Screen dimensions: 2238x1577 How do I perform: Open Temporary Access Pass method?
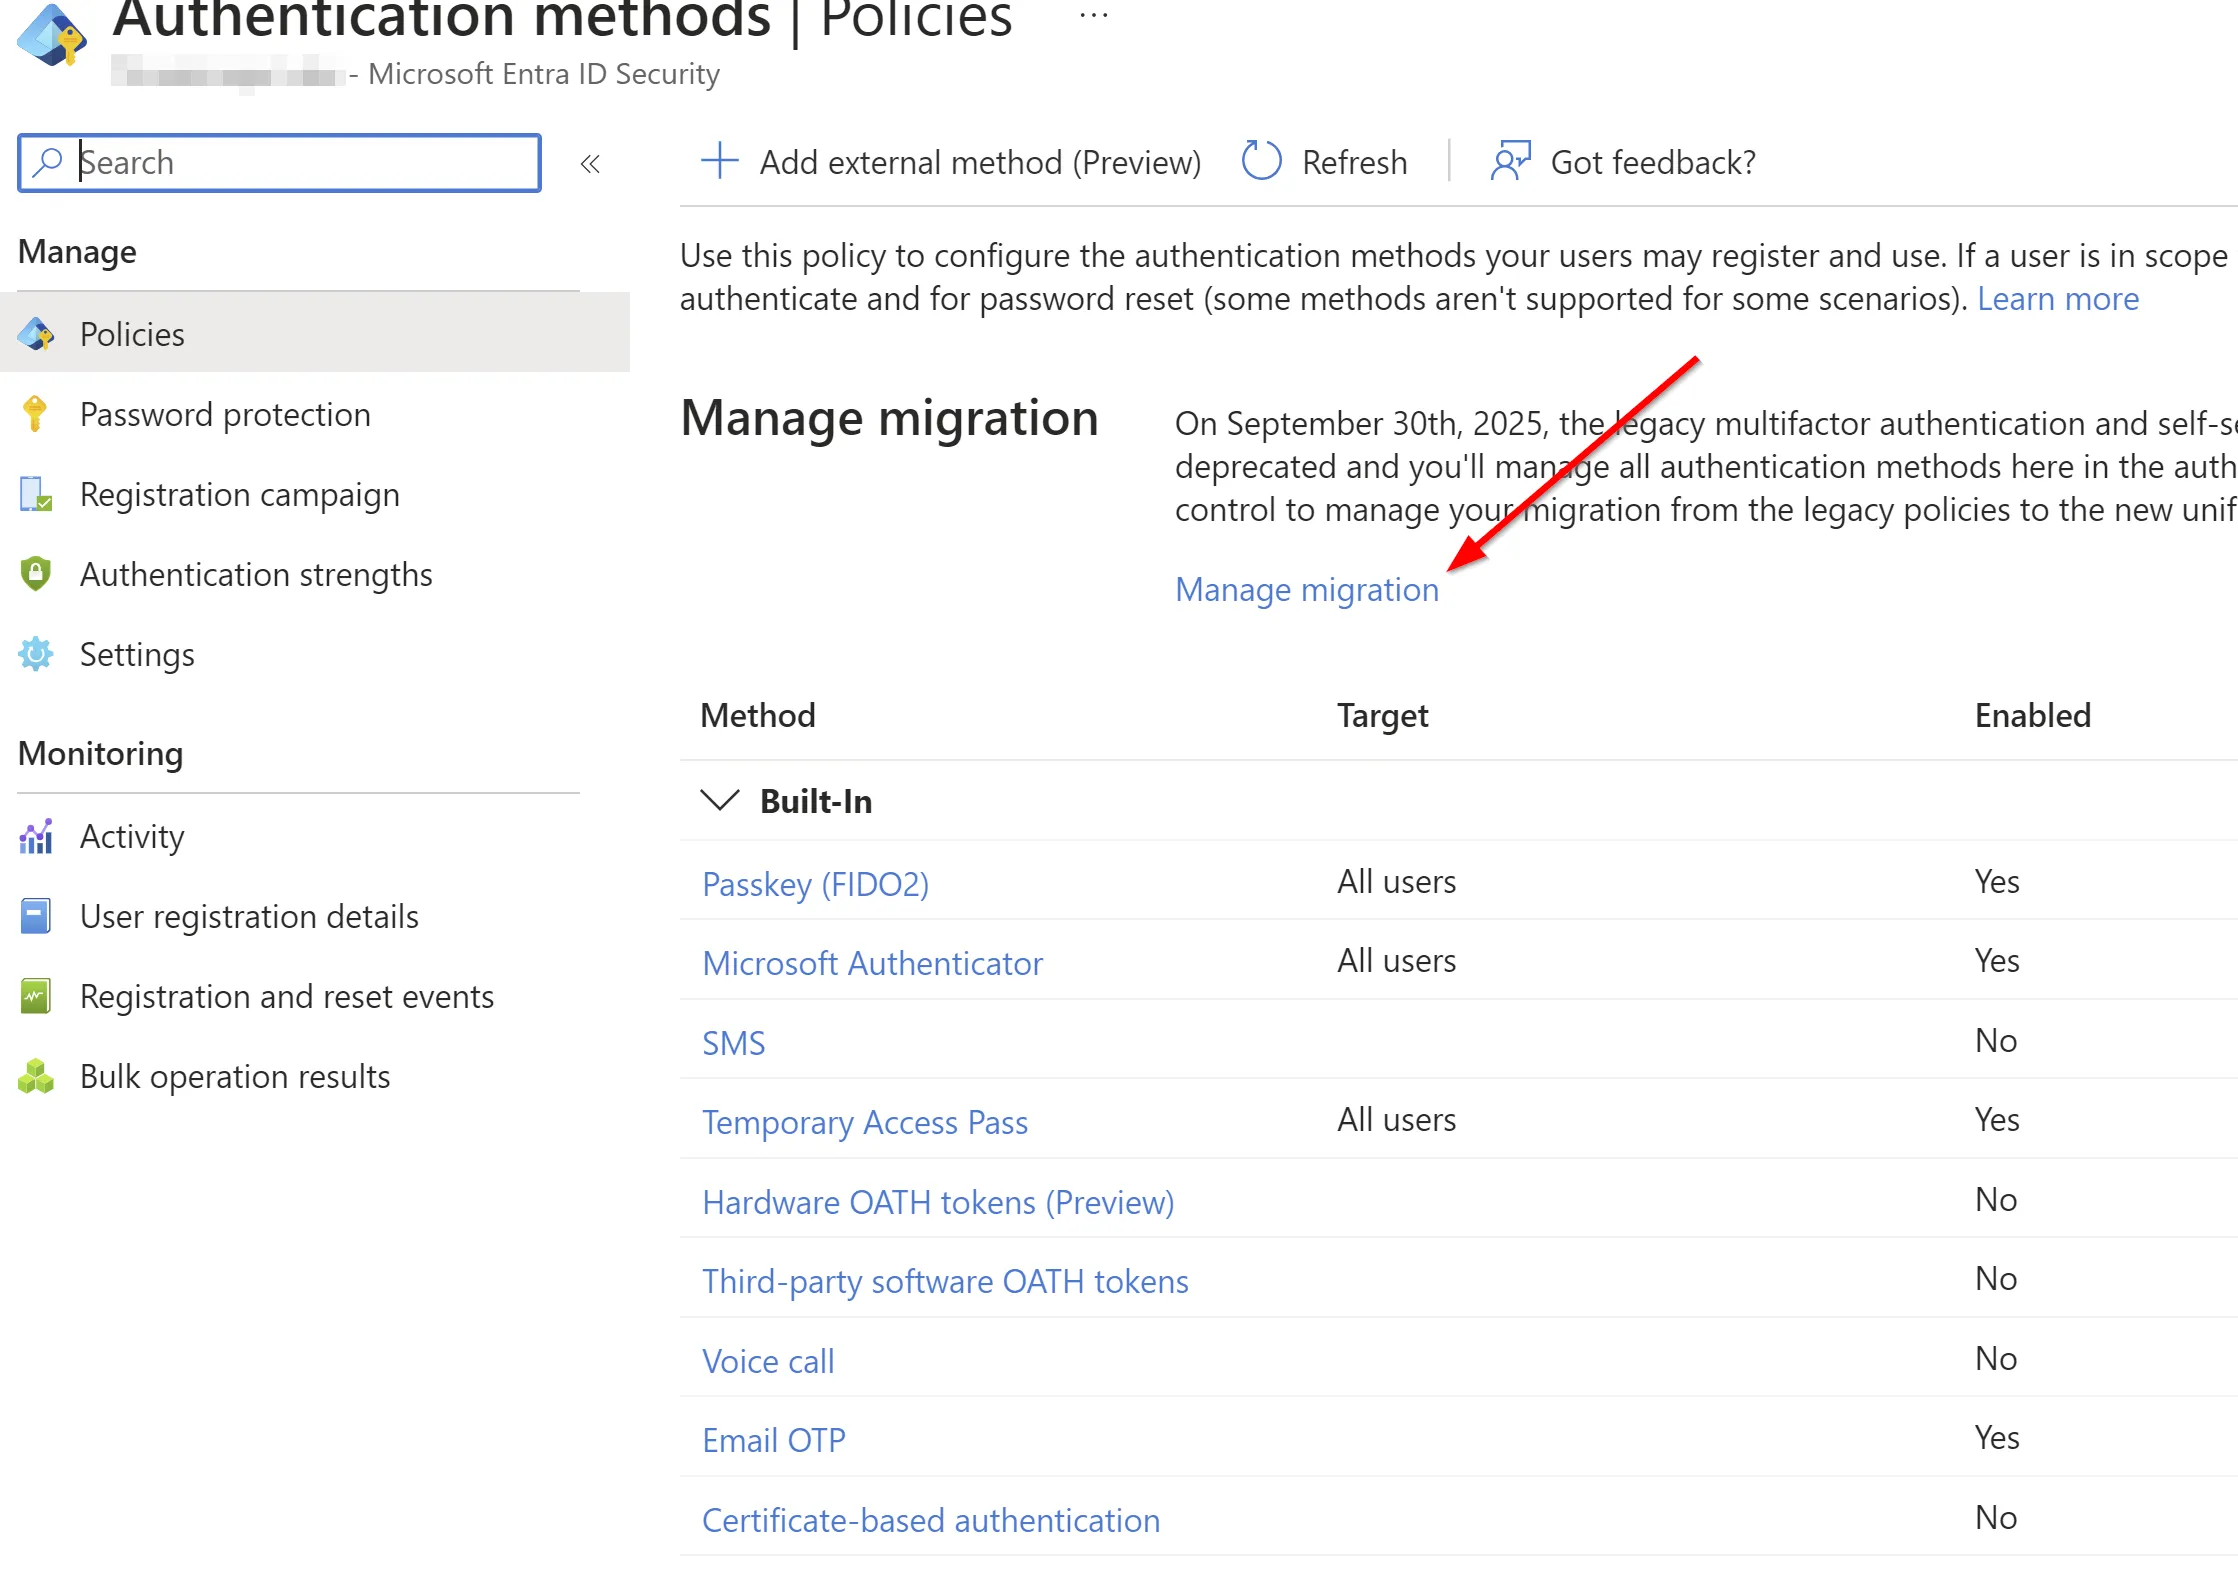pos(864,1122)
